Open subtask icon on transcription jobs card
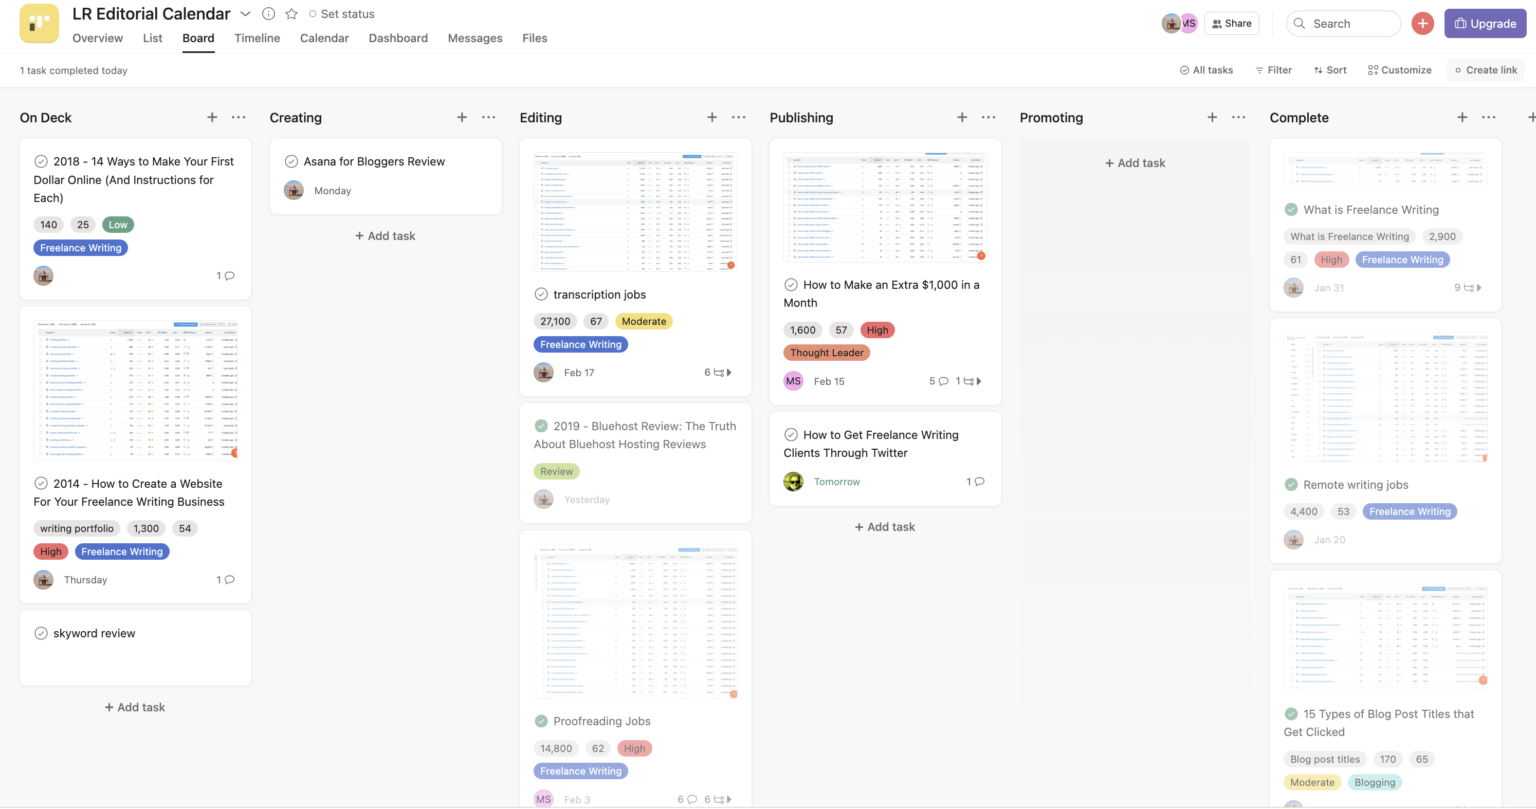This screenshot has height=809, width=1536. point(720,372)
